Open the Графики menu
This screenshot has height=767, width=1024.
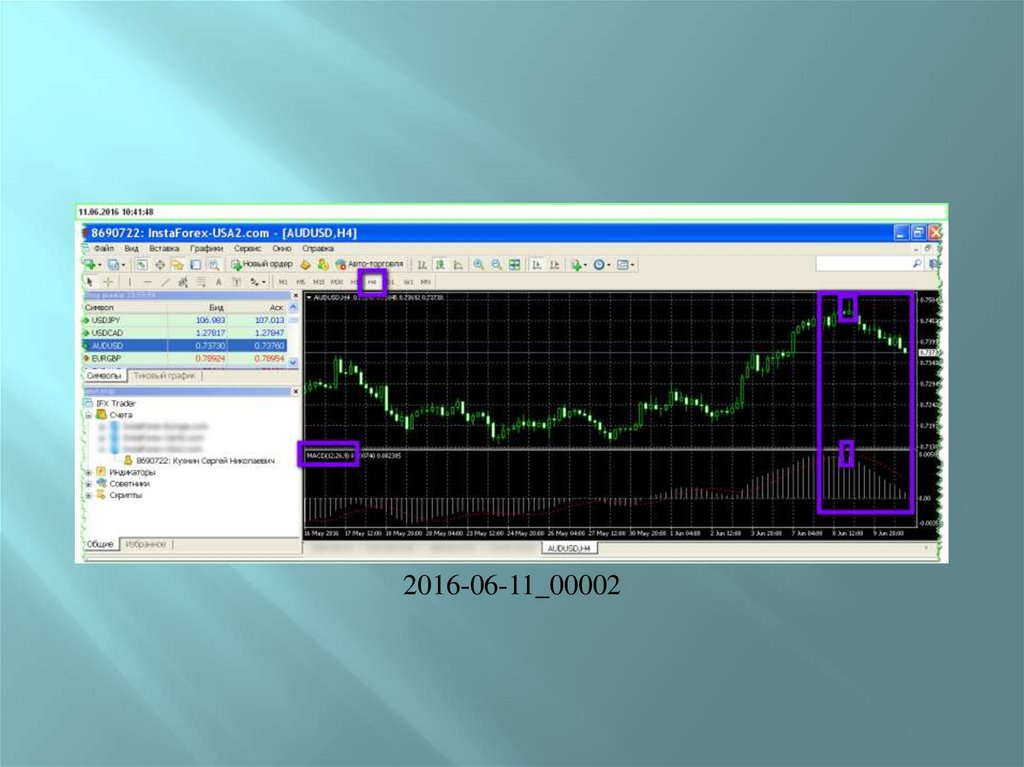[208, 247]
